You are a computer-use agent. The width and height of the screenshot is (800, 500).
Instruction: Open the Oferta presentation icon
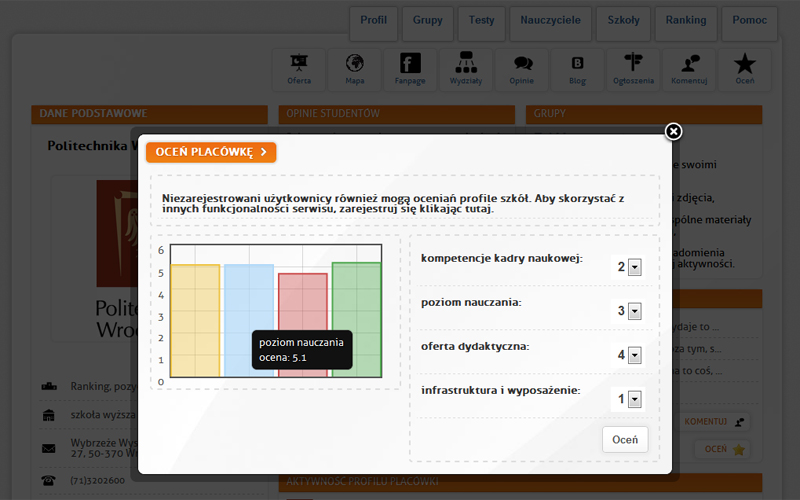click(x=298, y=69)
